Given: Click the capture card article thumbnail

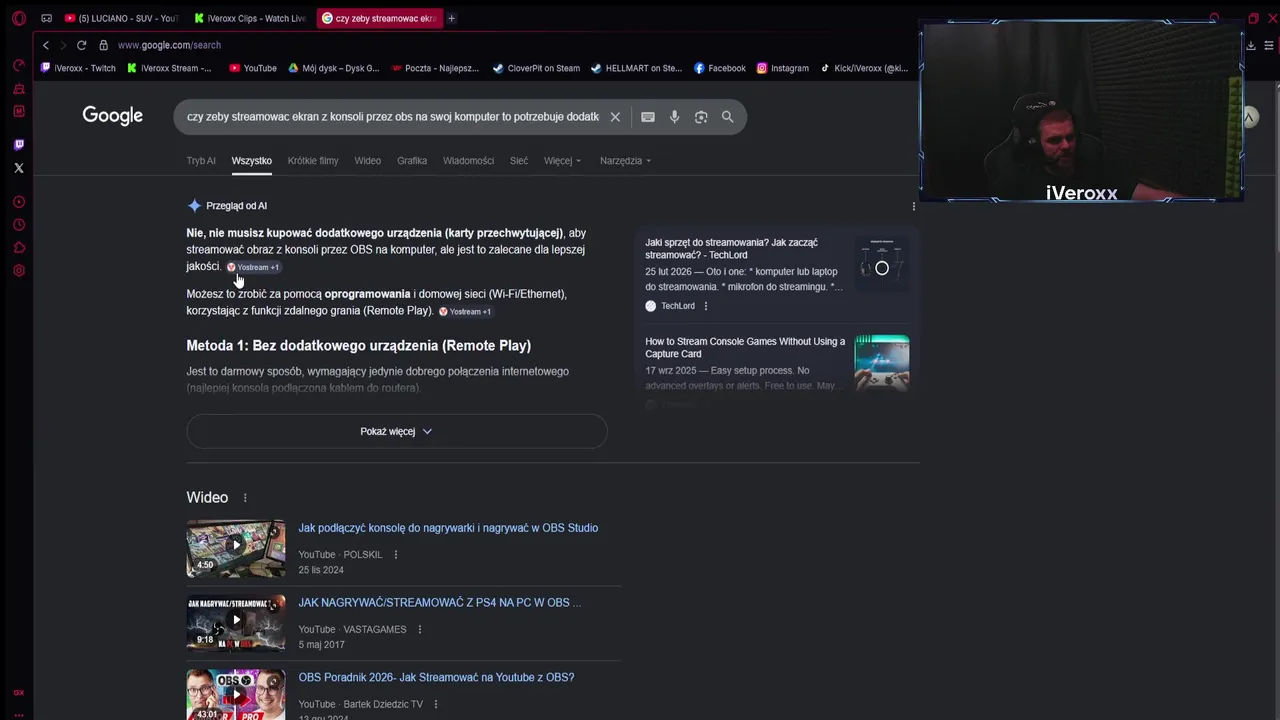Looking at the screenshot, I should 882,362.
